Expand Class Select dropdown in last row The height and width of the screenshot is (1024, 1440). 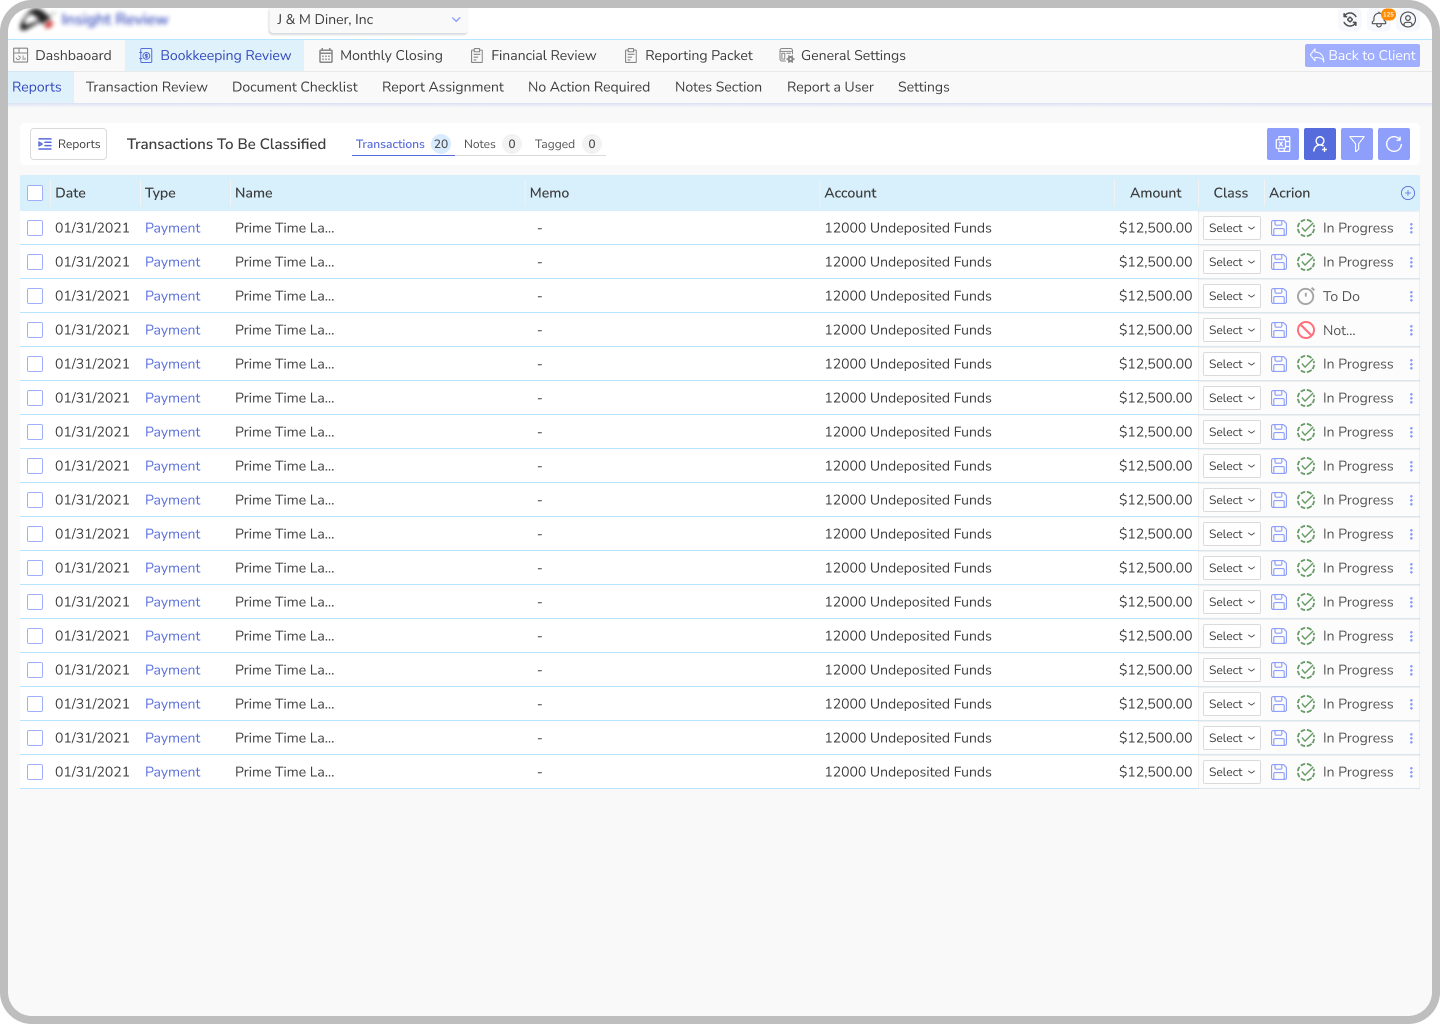point(1231,772)
